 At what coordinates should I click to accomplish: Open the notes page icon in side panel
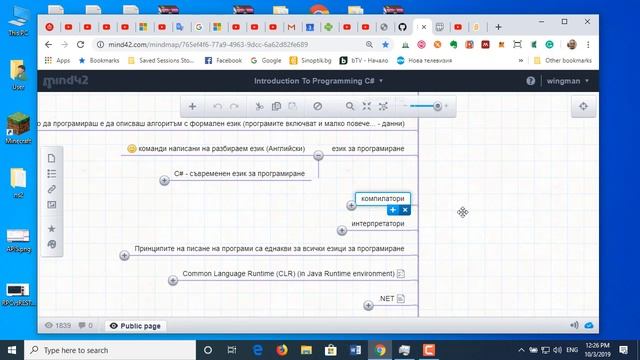[x=51, y=158]
